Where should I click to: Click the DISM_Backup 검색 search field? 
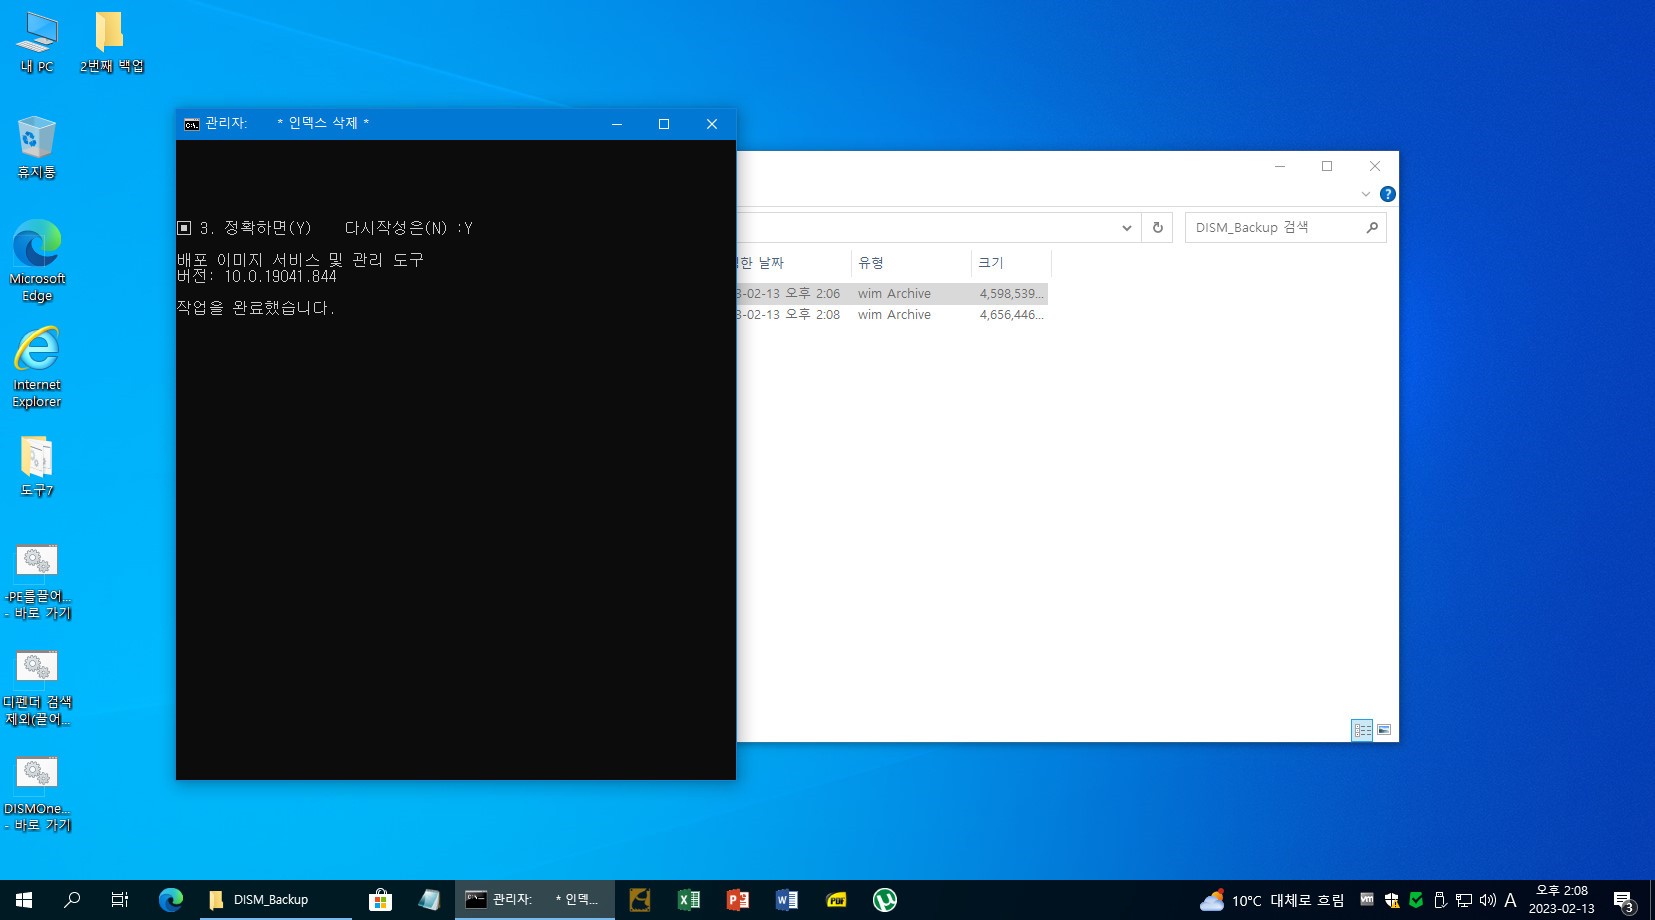(1285, 228)
